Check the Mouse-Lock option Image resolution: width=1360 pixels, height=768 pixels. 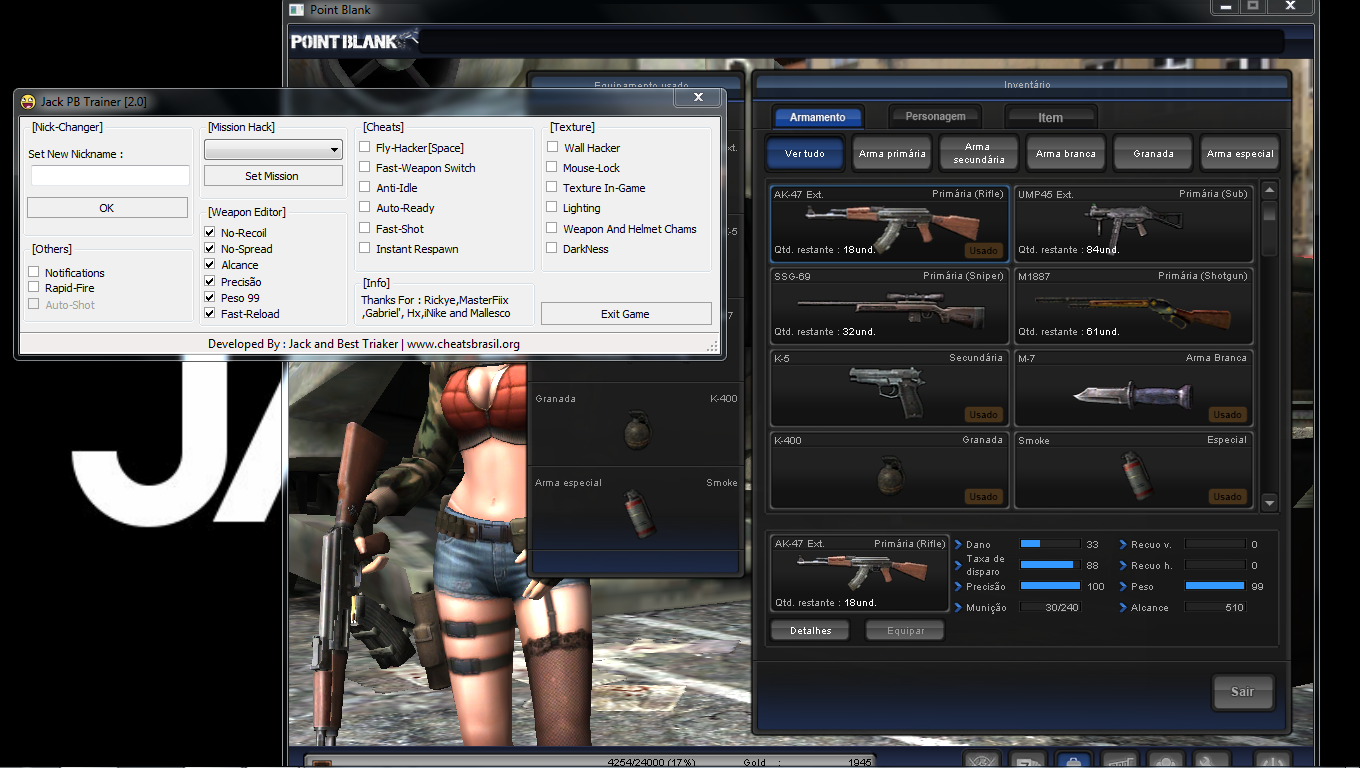coord(552,167)
